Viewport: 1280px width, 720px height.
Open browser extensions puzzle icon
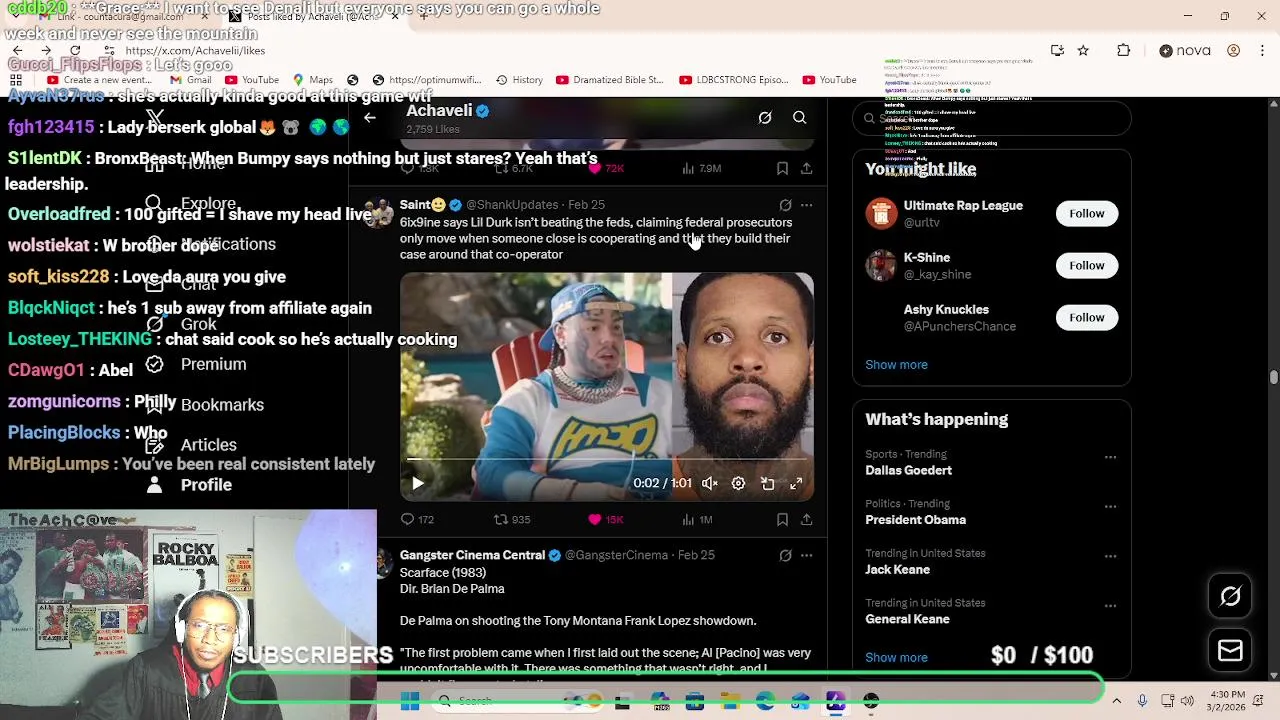[1123, 51]
